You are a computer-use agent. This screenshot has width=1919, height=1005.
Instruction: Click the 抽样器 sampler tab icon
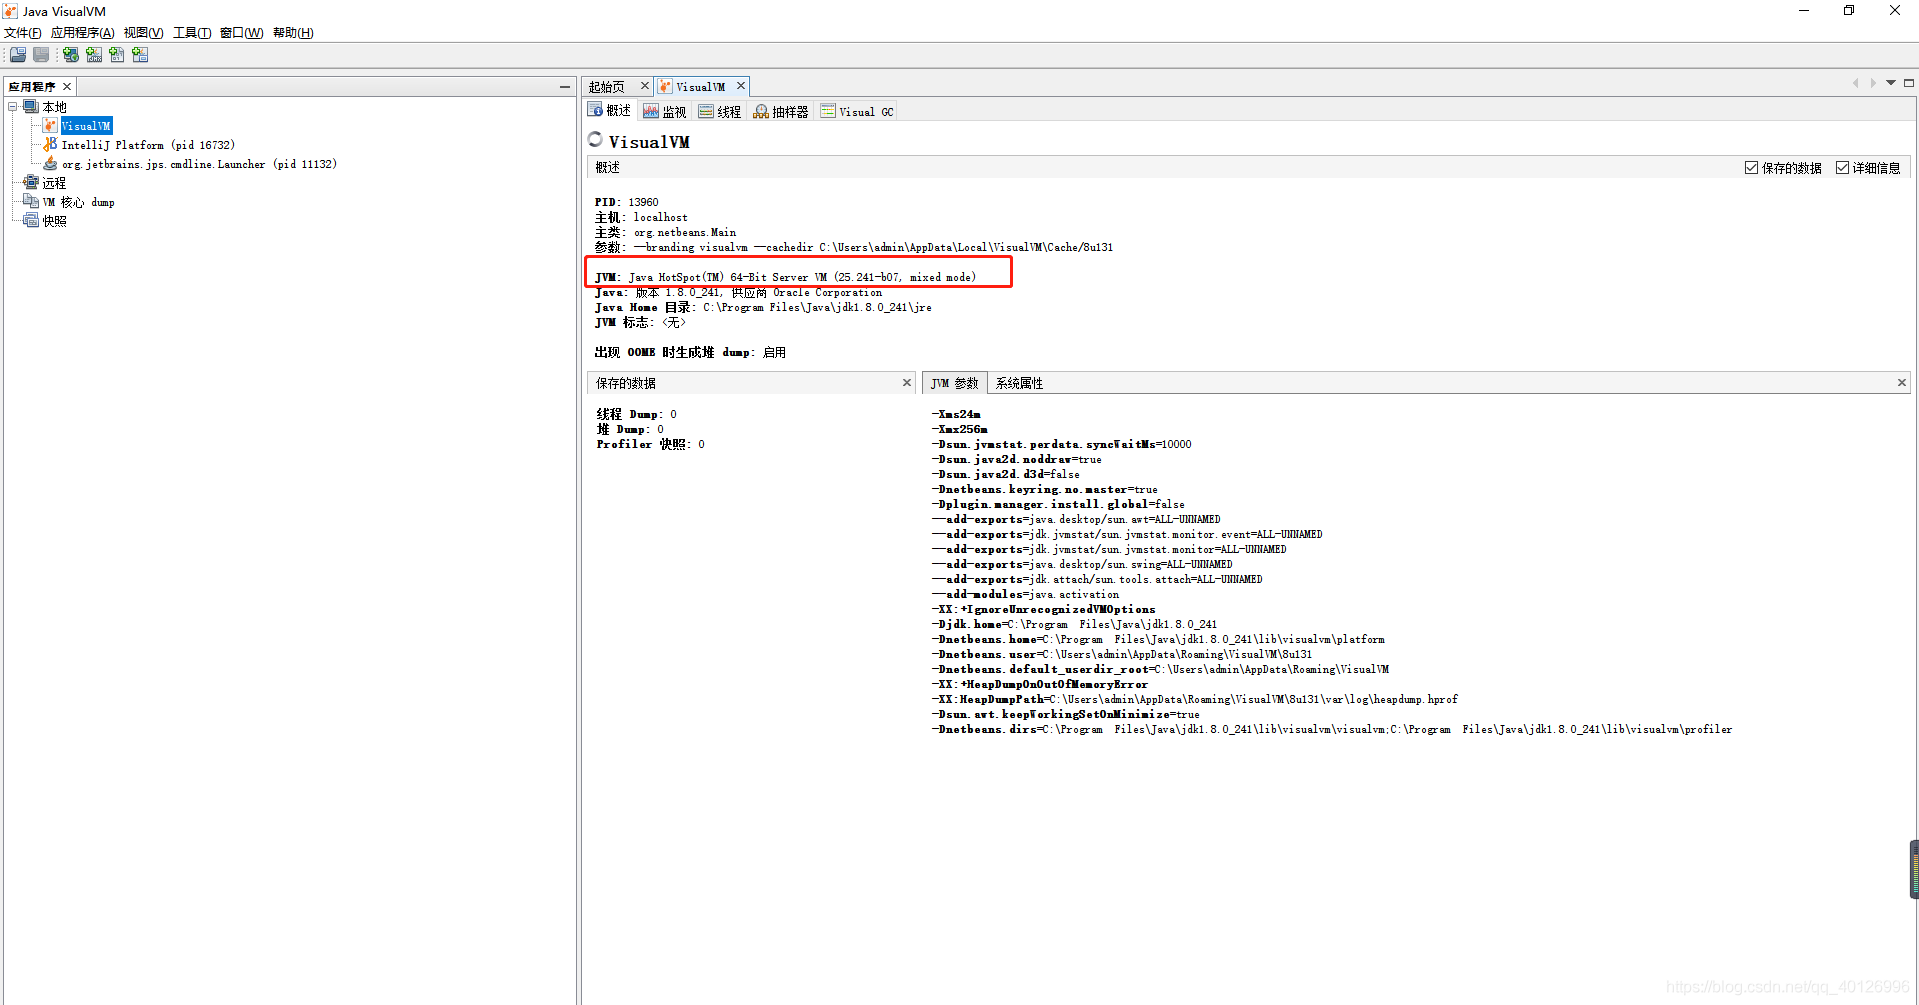761,111
